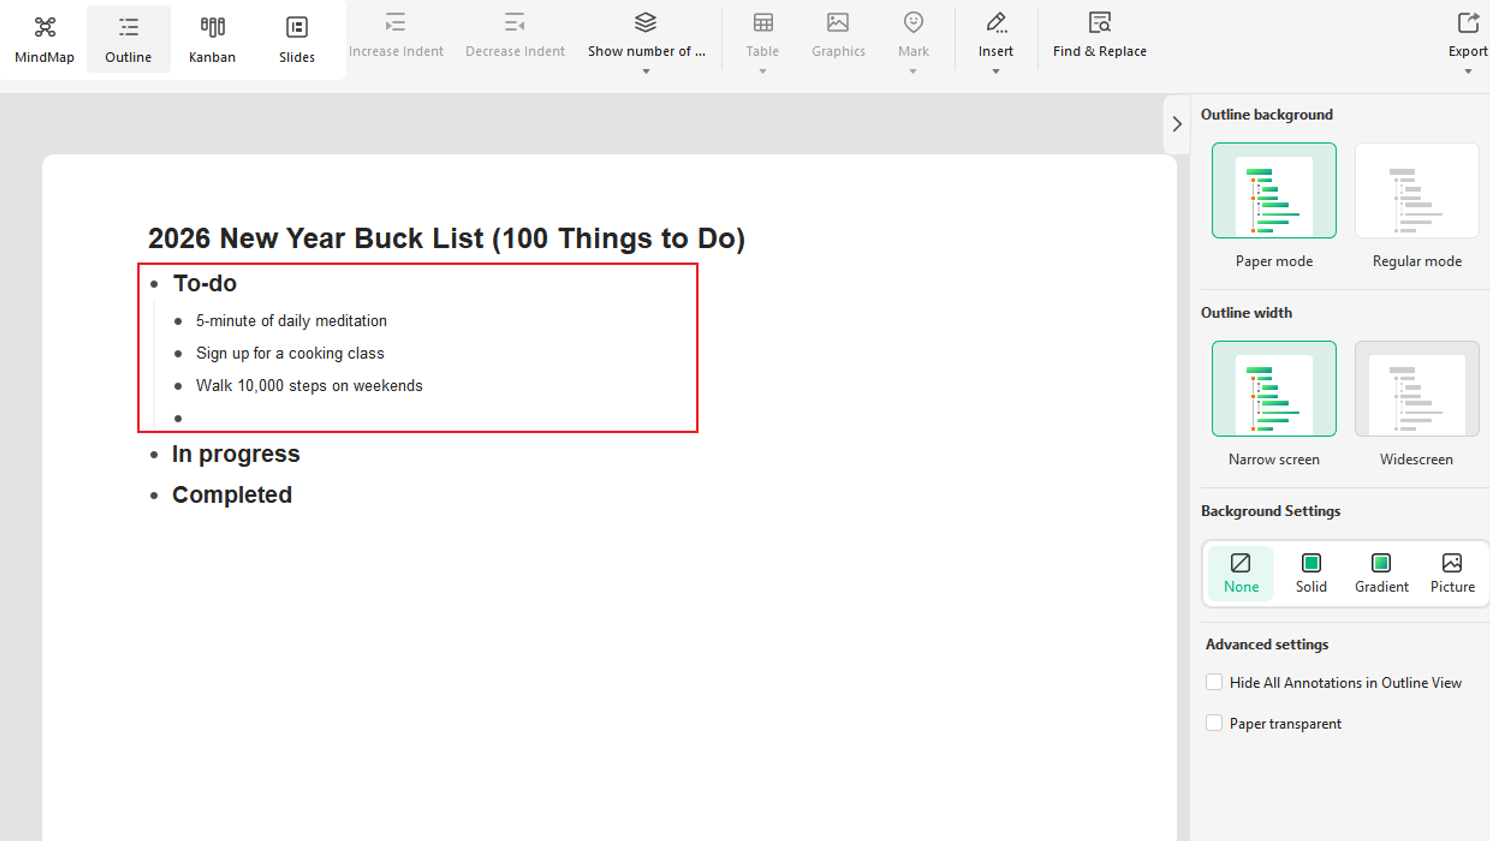The width and height of the screenshot is (1490, 841).
Task: Collapse the right side panel
Action: (x=1177, y=124)
